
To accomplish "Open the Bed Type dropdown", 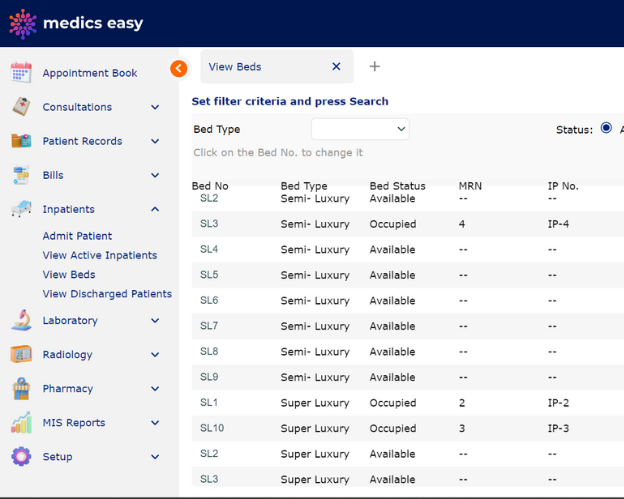I will coord(360,129).
